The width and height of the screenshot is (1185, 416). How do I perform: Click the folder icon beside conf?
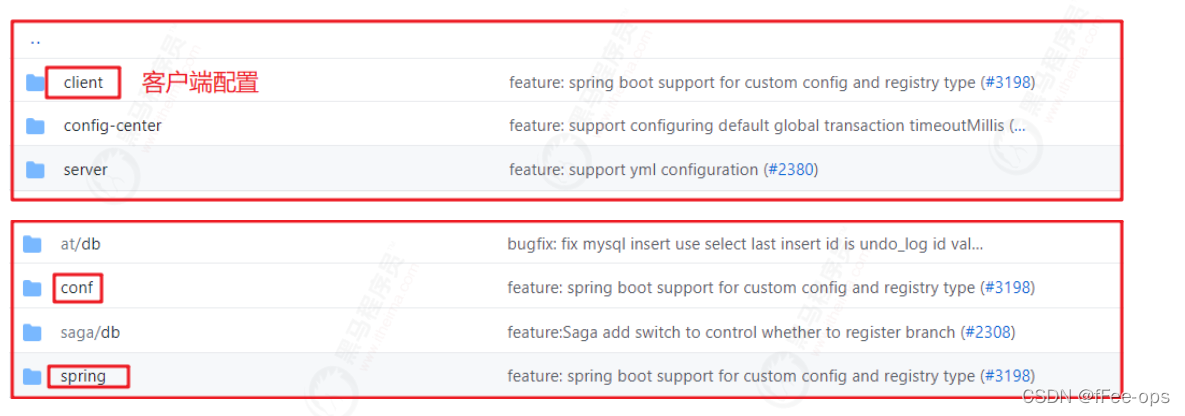33,288
